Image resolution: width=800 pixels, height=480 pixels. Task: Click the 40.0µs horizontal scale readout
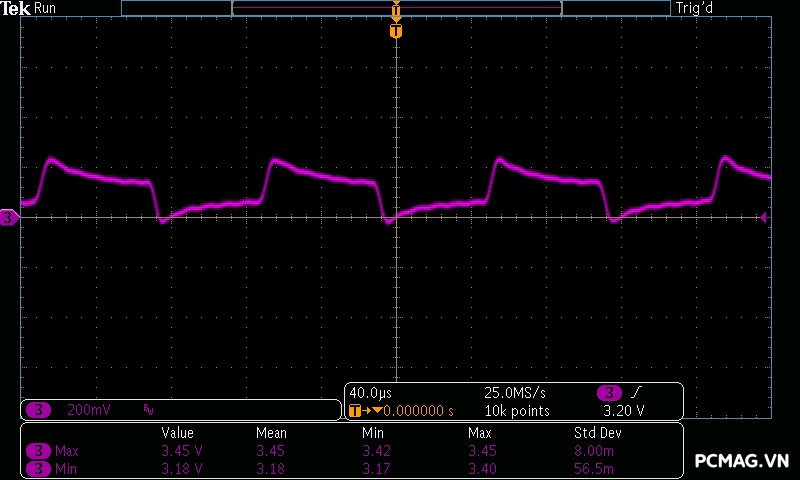(x=367, y=392)
